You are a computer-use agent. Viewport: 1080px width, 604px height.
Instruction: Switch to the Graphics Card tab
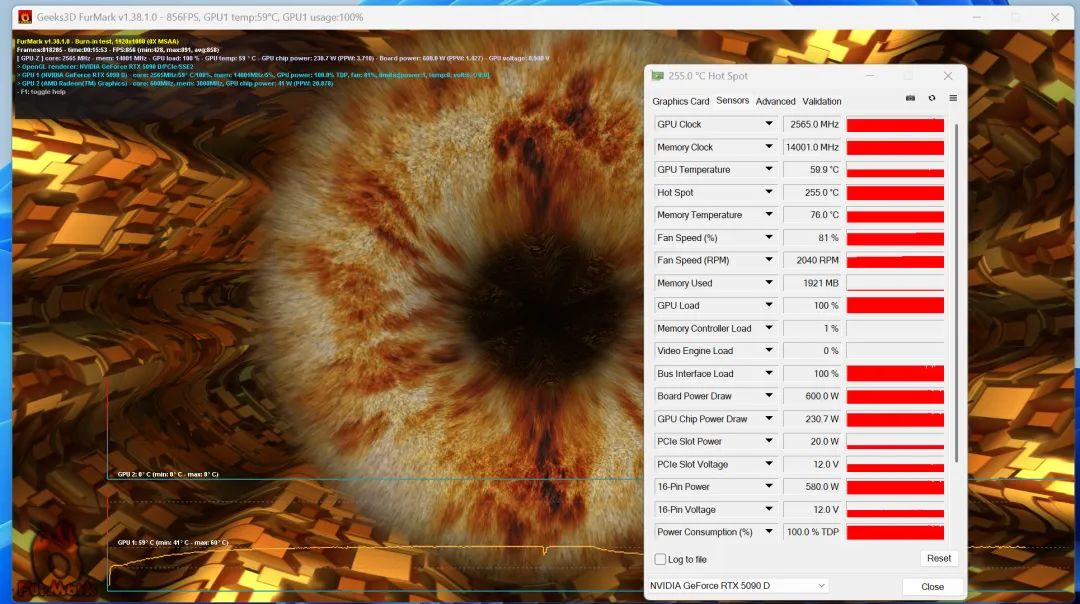[x=681, y=101]
